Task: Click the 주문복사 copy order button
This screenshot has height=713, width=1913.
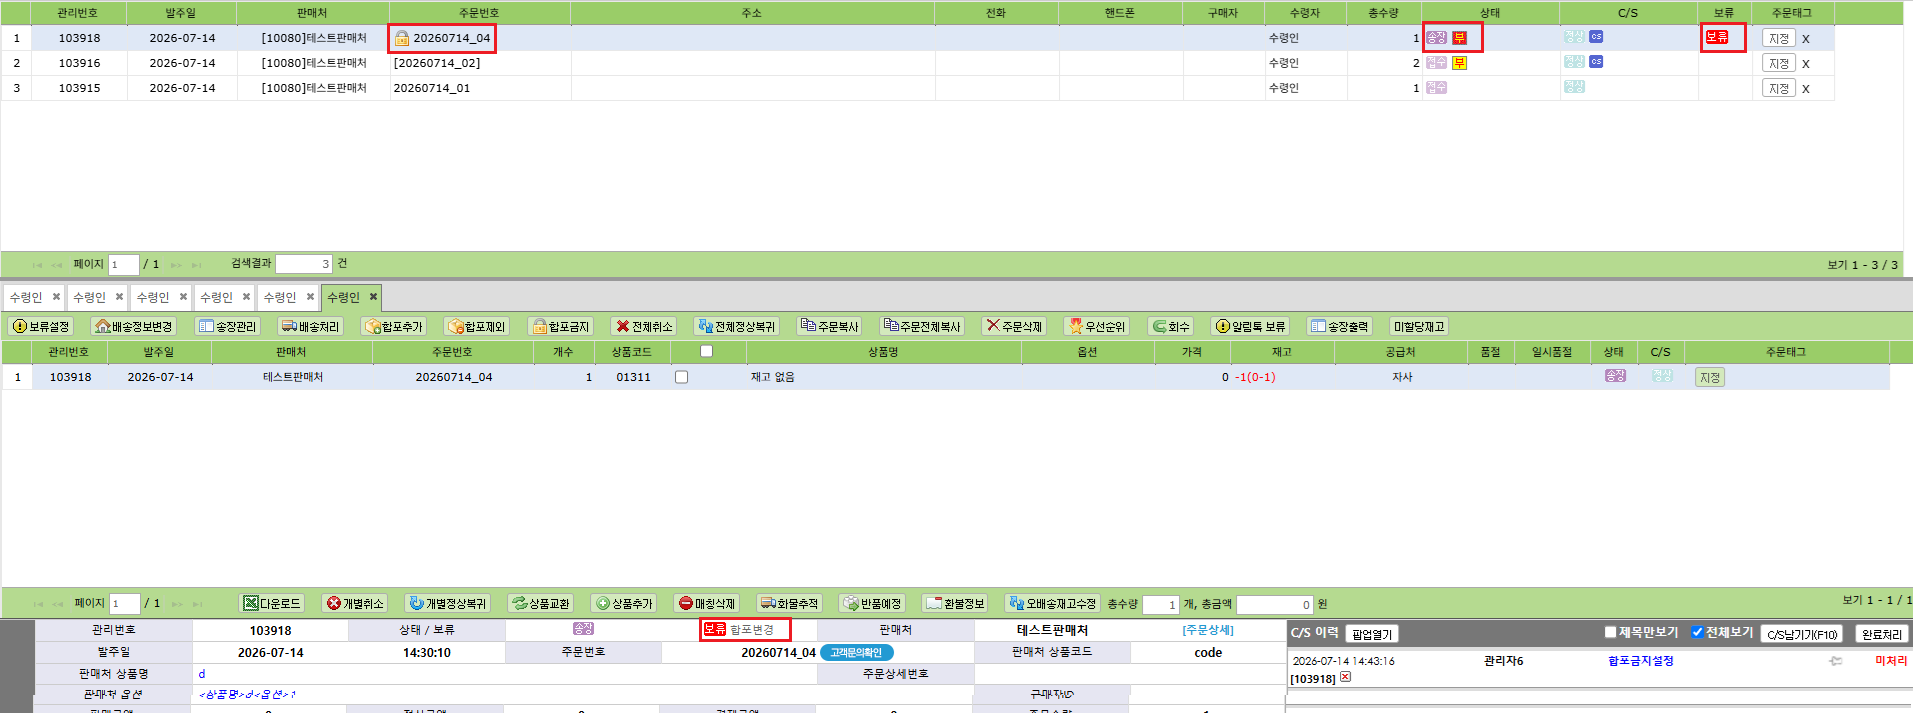Action: [830, 326]
